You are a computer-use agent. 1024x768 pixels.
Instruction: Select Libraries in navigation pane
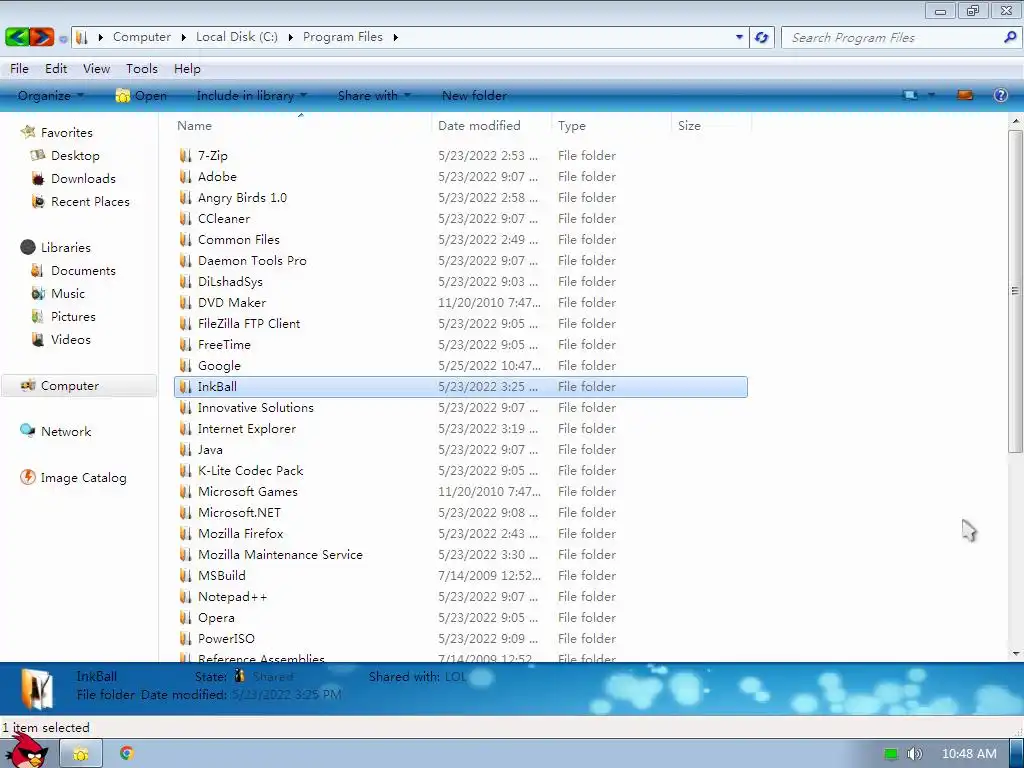pyautogui.click(x=65, y=248)
